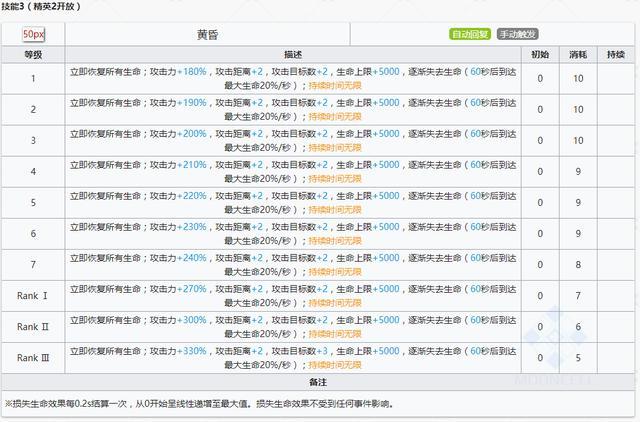Image resolution: width=640 pixels, height=422 pixels.
Task: Click consumption value 5 in Rank III row
Action: click(x=578, y=358)
